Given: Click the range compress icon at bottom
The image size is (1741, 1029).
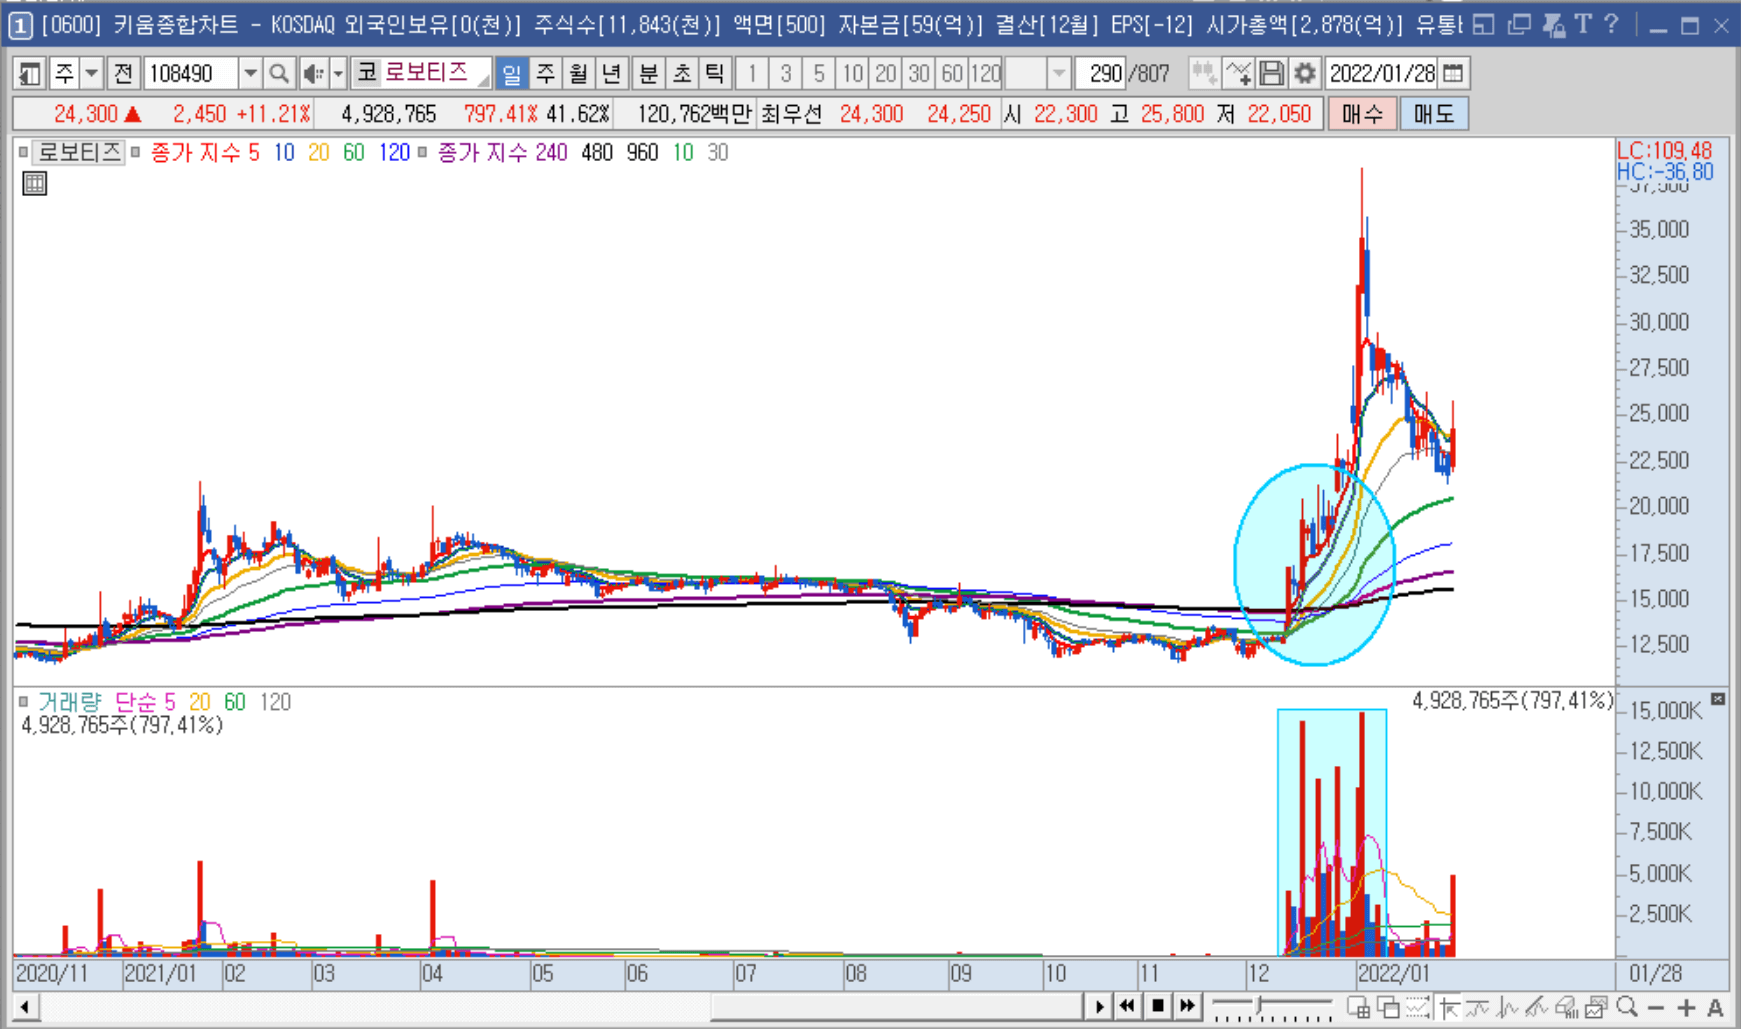Looking at the screenshot, I should point(1418,1006).
